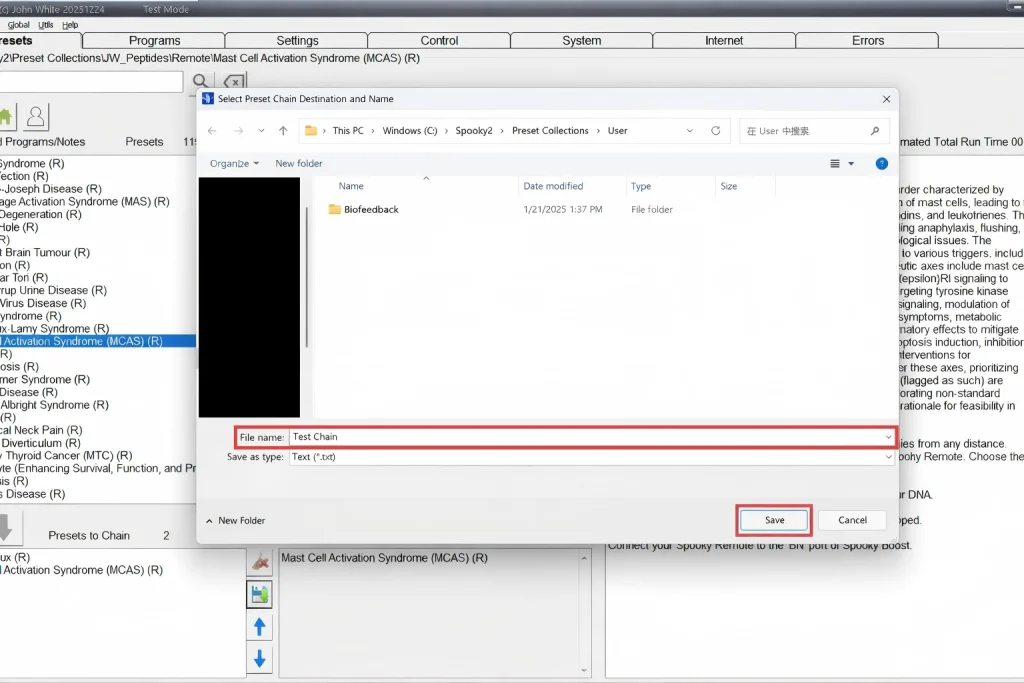Click the save preset chain disk icon
Viewport: 1024px width, 683px height.
click(x=260, y=594)
